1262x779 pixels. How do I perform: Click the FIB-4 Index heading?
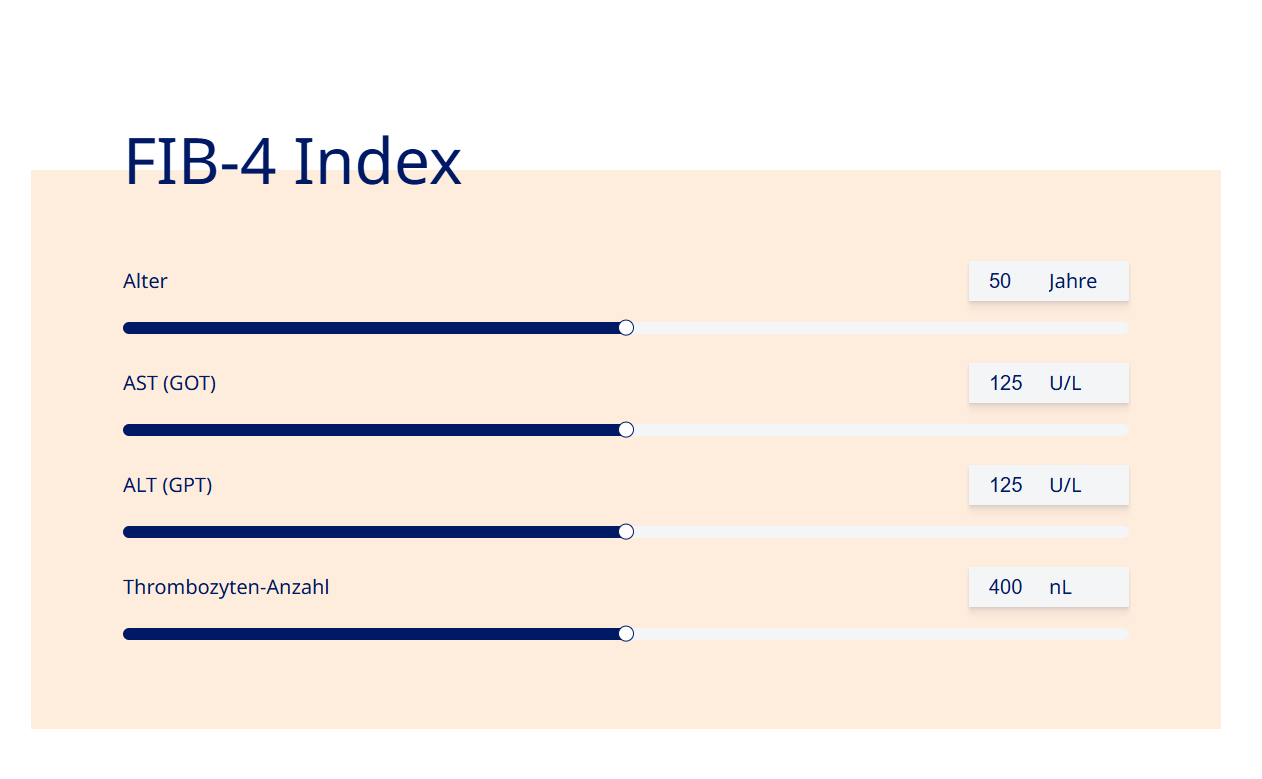[x=292, y=161]
